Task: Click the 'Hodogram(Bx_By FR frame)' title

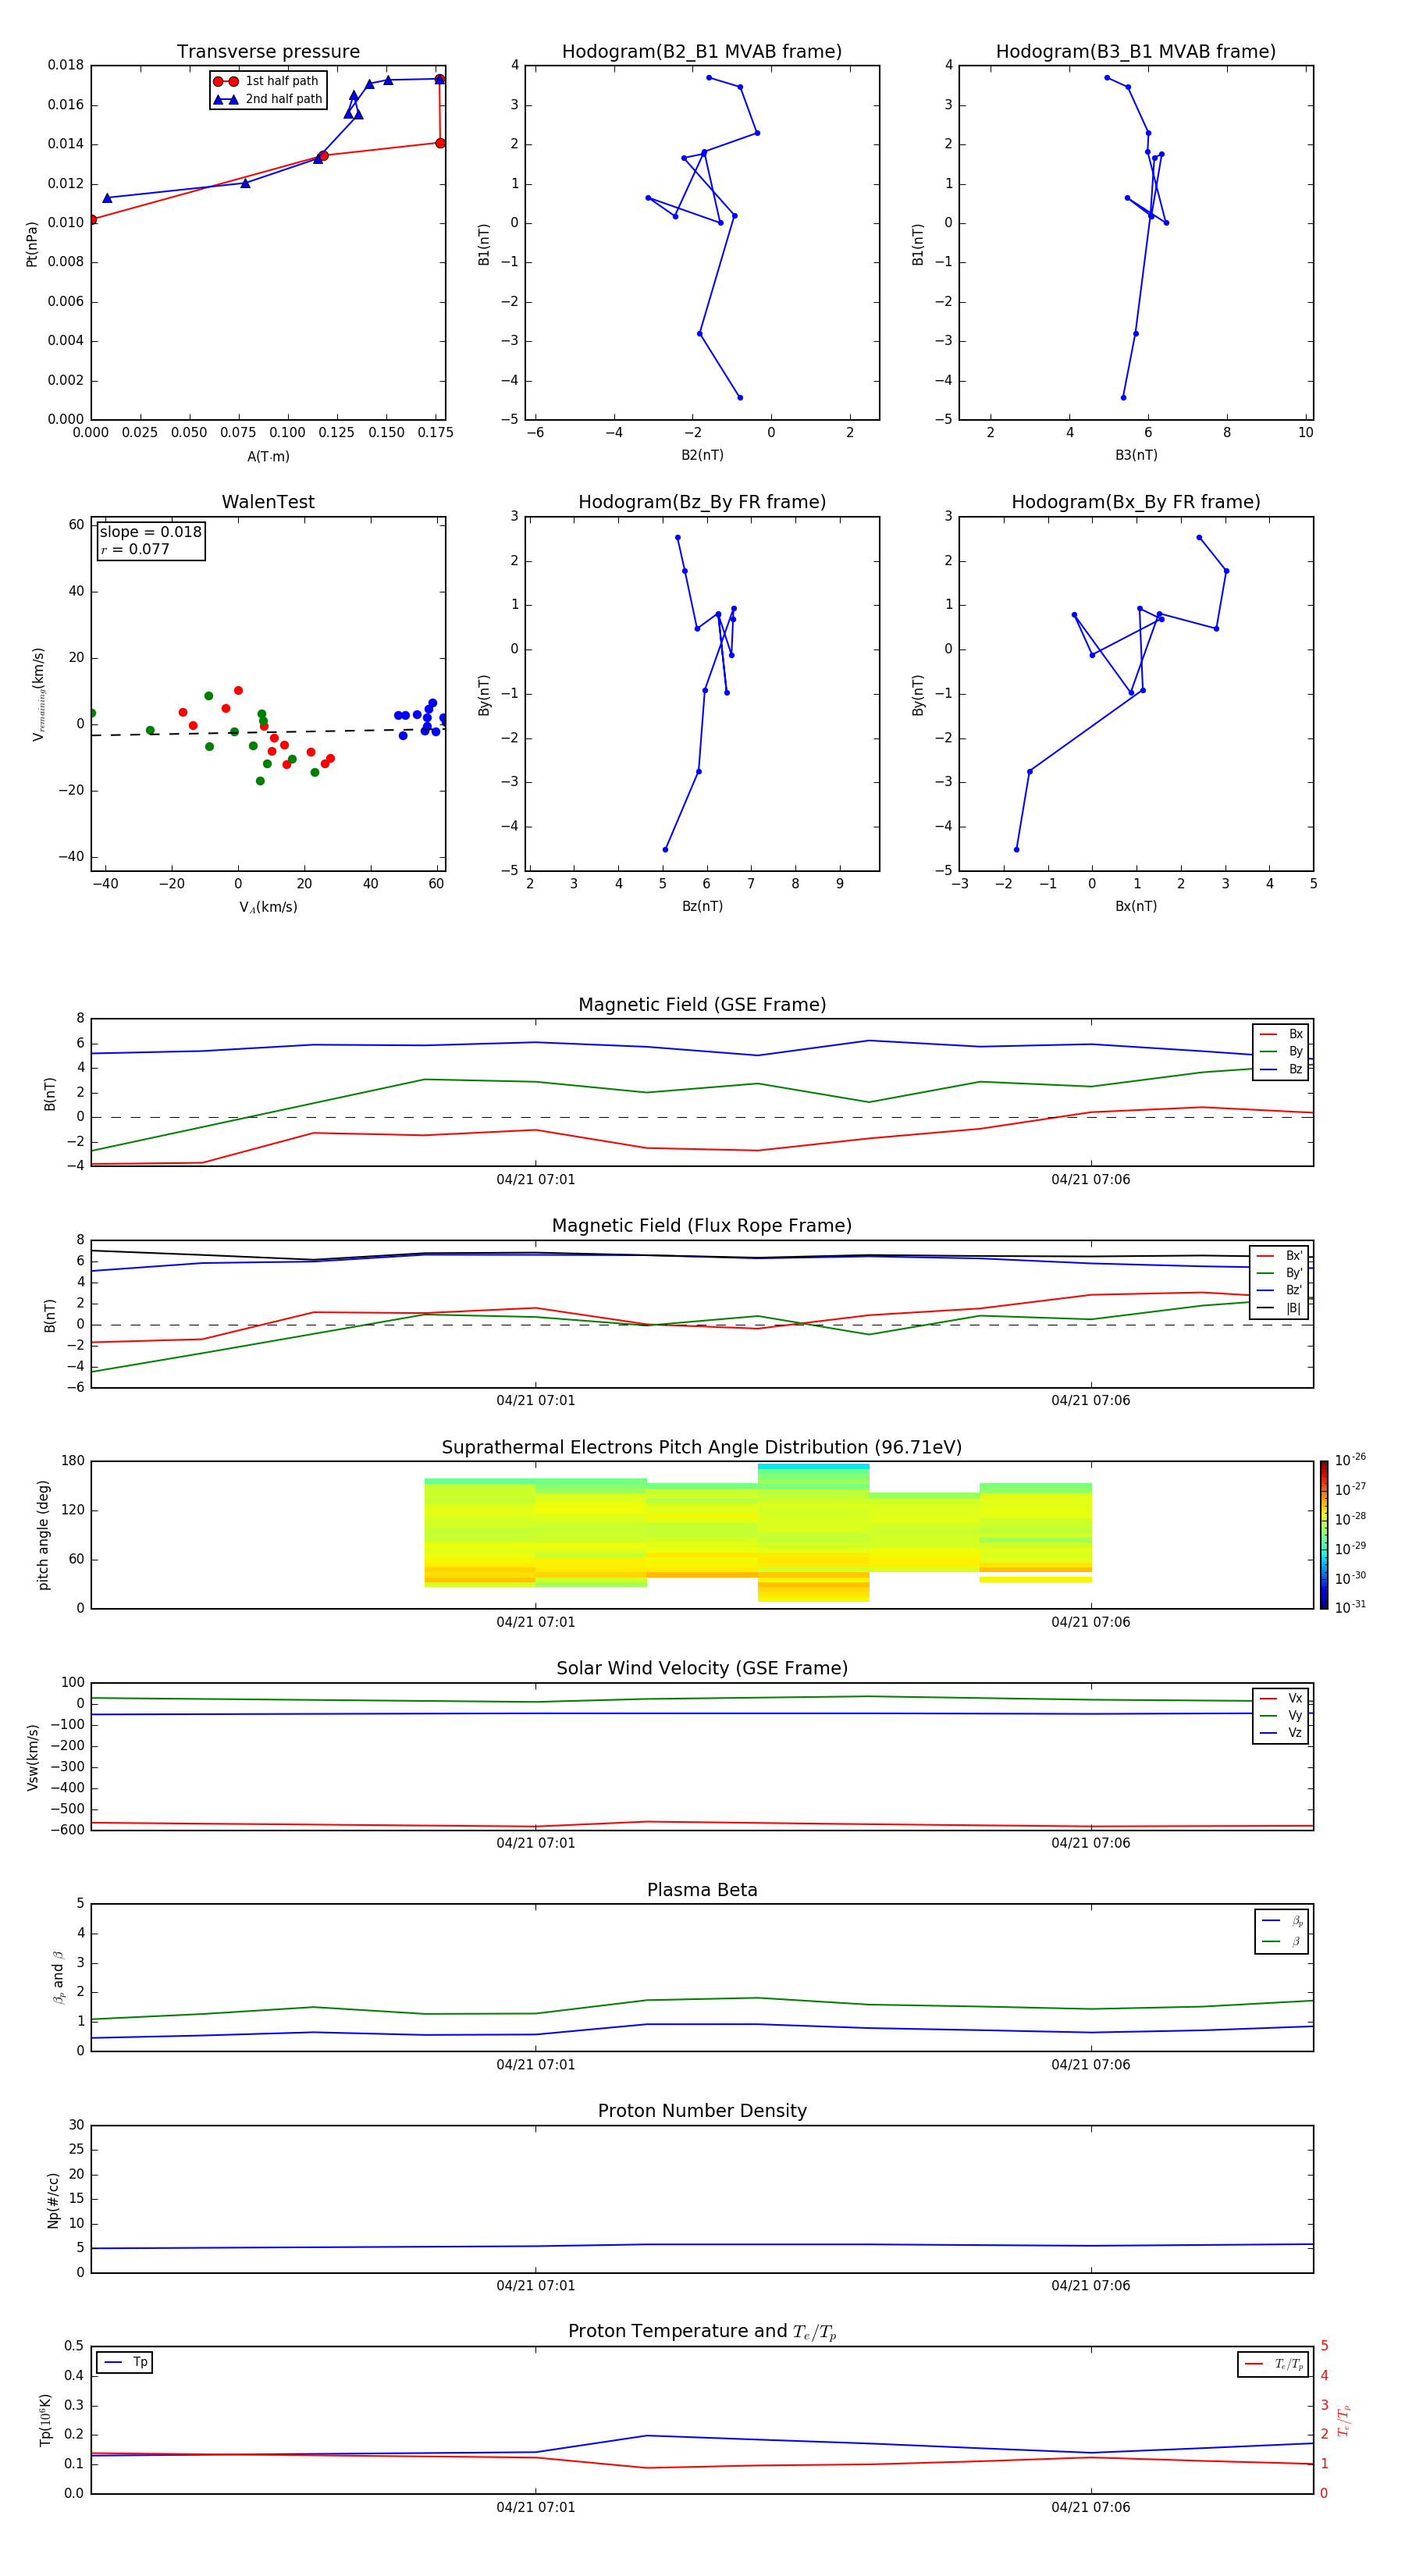Action: pos(1136,502)
